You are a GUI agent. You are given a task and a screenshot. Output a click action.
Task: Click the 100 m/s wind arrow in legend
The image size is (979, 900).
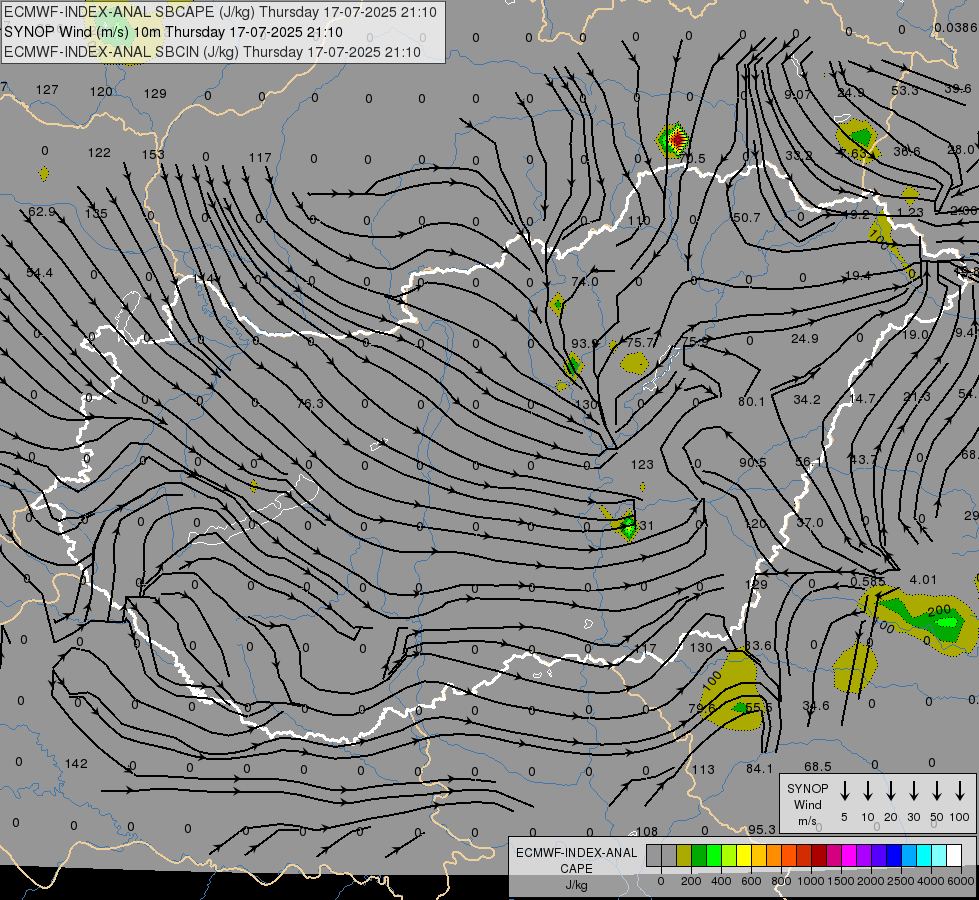pyautogui.click(x=960, y=791)
